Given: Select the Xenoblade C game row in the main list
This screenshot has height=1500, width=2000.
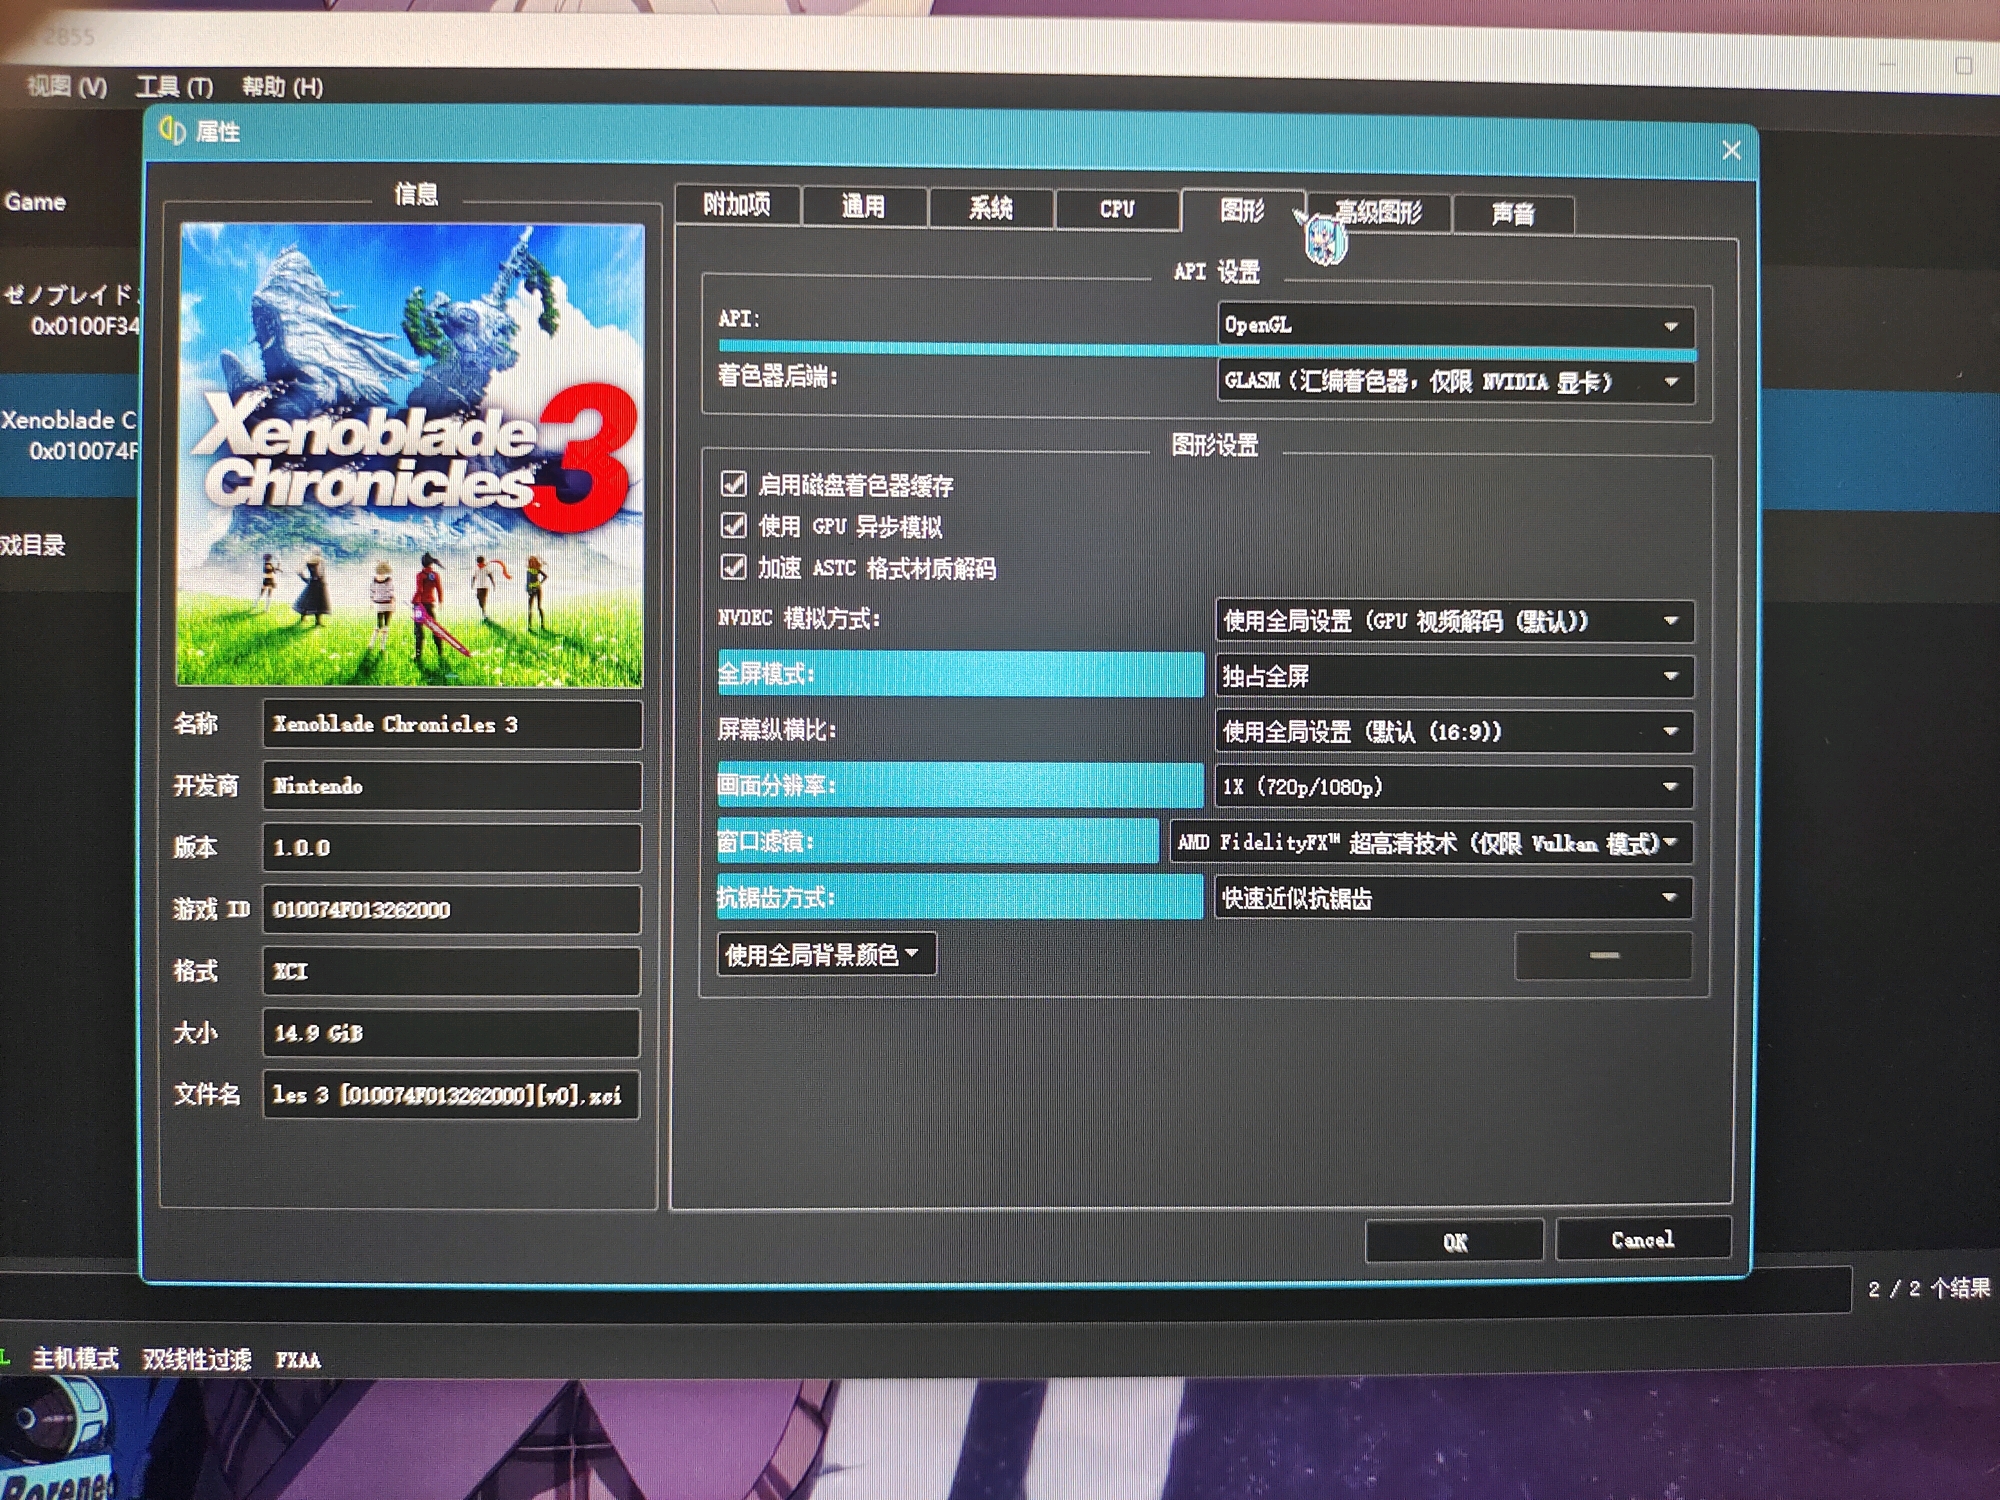Looking at the screenshot, I should coord(70,435).
